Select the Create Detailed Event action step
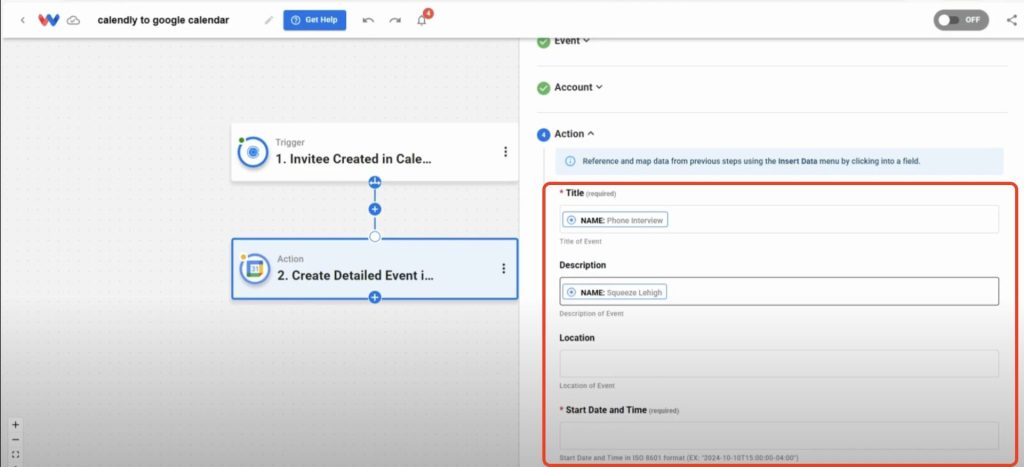 click(375, 268)
